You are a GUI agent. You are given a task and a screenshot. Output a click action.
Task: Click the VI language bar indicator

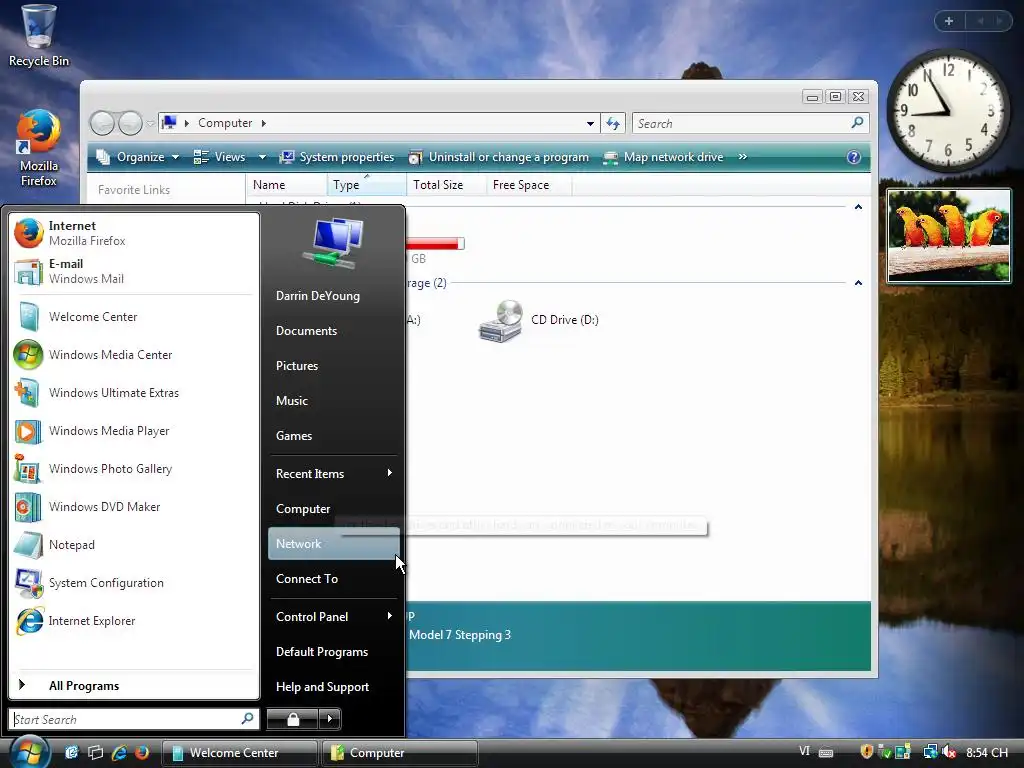point(805,752)
